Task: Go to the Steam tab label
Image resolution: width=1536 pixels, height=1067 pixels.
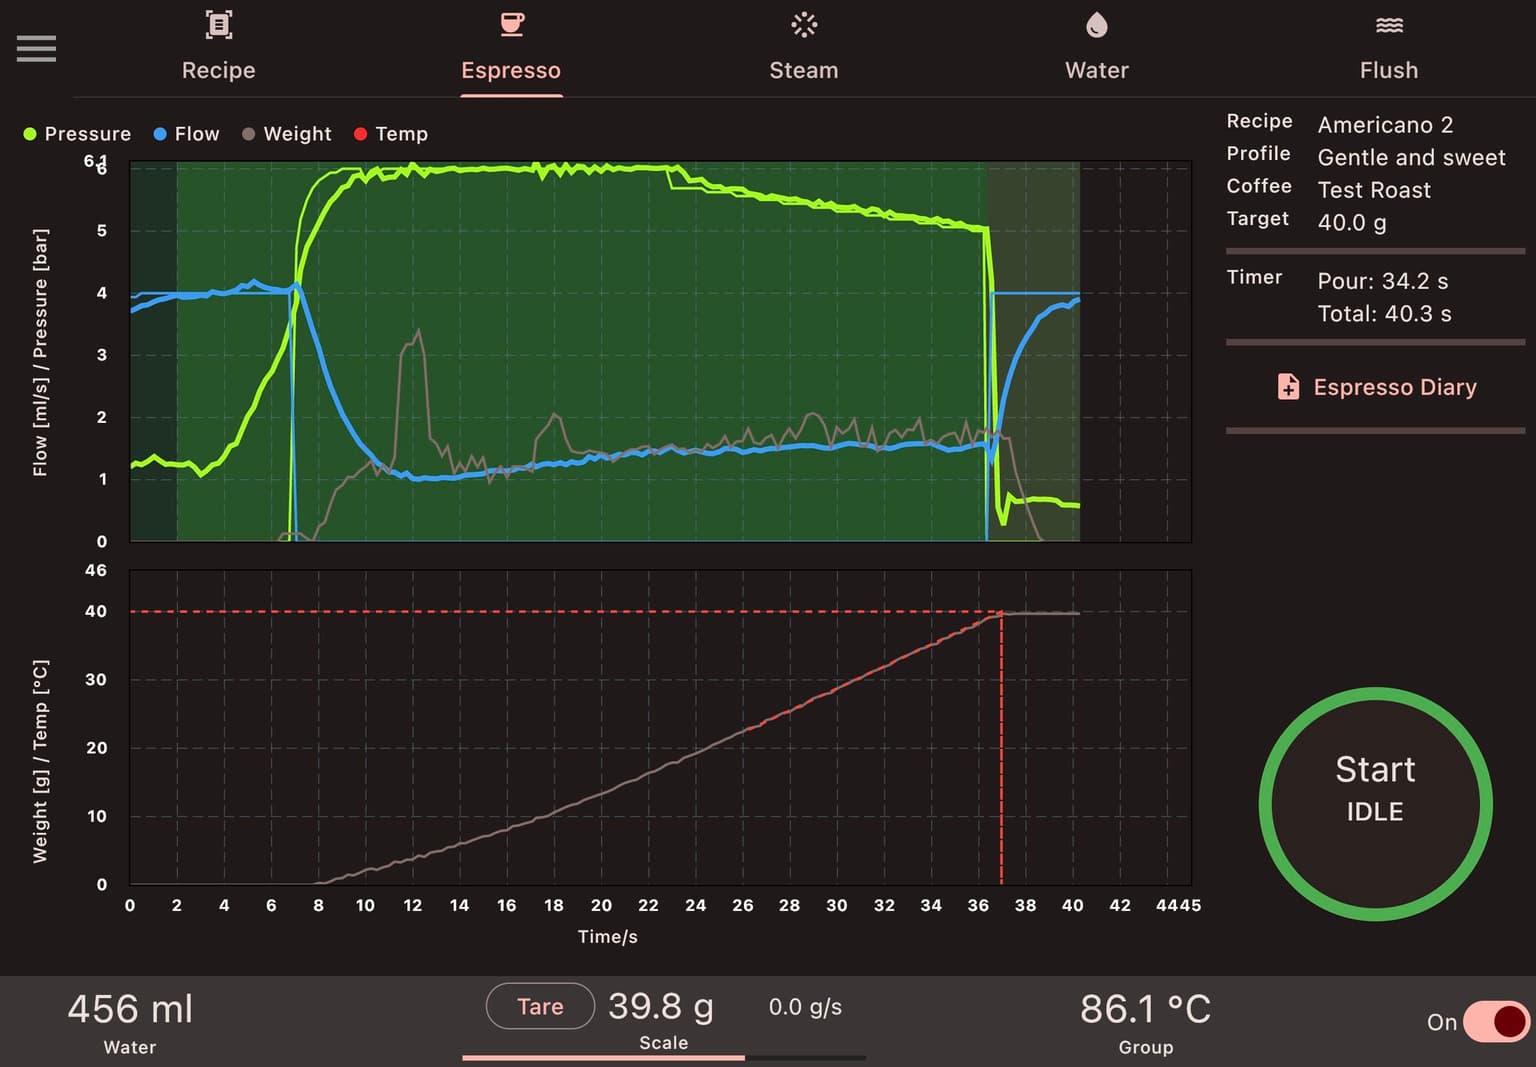Action: pyautogui.click(x=804, y=70)
